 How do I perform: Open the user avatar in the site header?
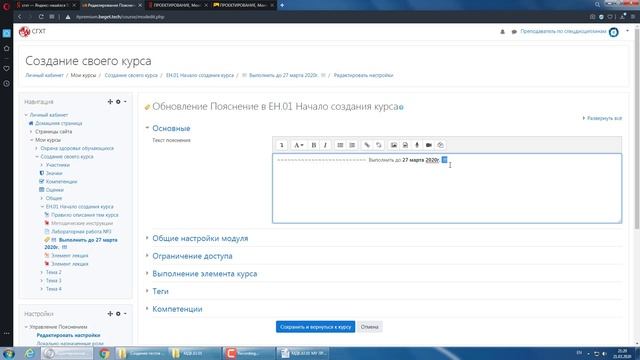click(x=613, y=32)
